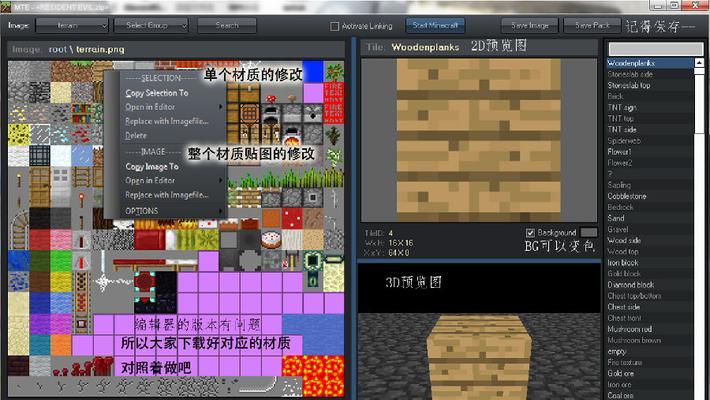Click the Save Pack button
This screenshot has width=710, height=400.
(592, 25)
